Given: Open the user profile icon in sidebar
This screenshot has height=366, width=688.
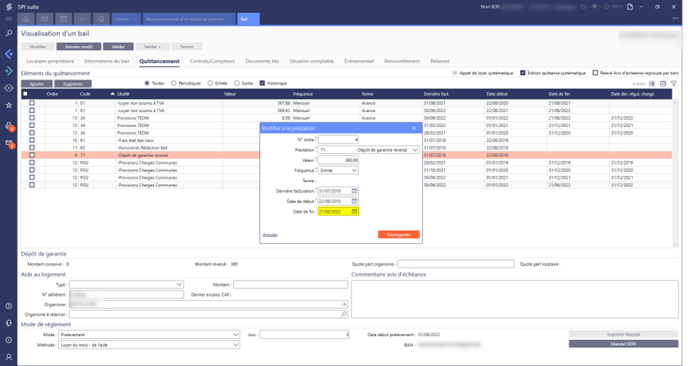Looking at the screenshot, I should pyautogui.click(x=8, y=357).
